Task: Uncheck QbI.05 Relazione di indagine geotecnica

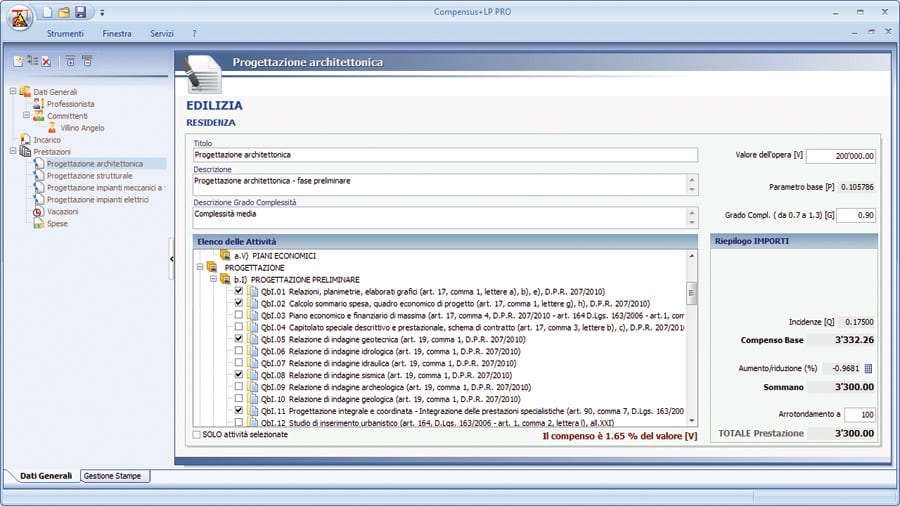Action: 239,338
